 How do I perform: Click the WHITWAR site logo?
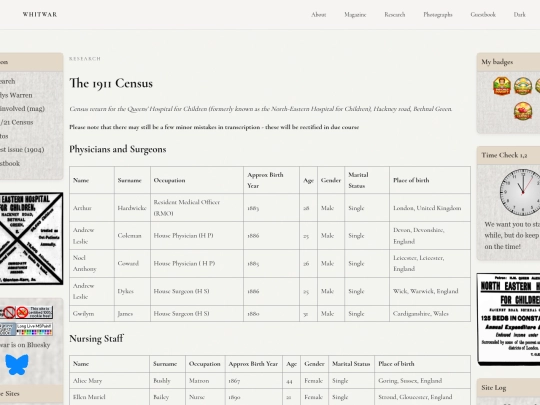[40, 14]
